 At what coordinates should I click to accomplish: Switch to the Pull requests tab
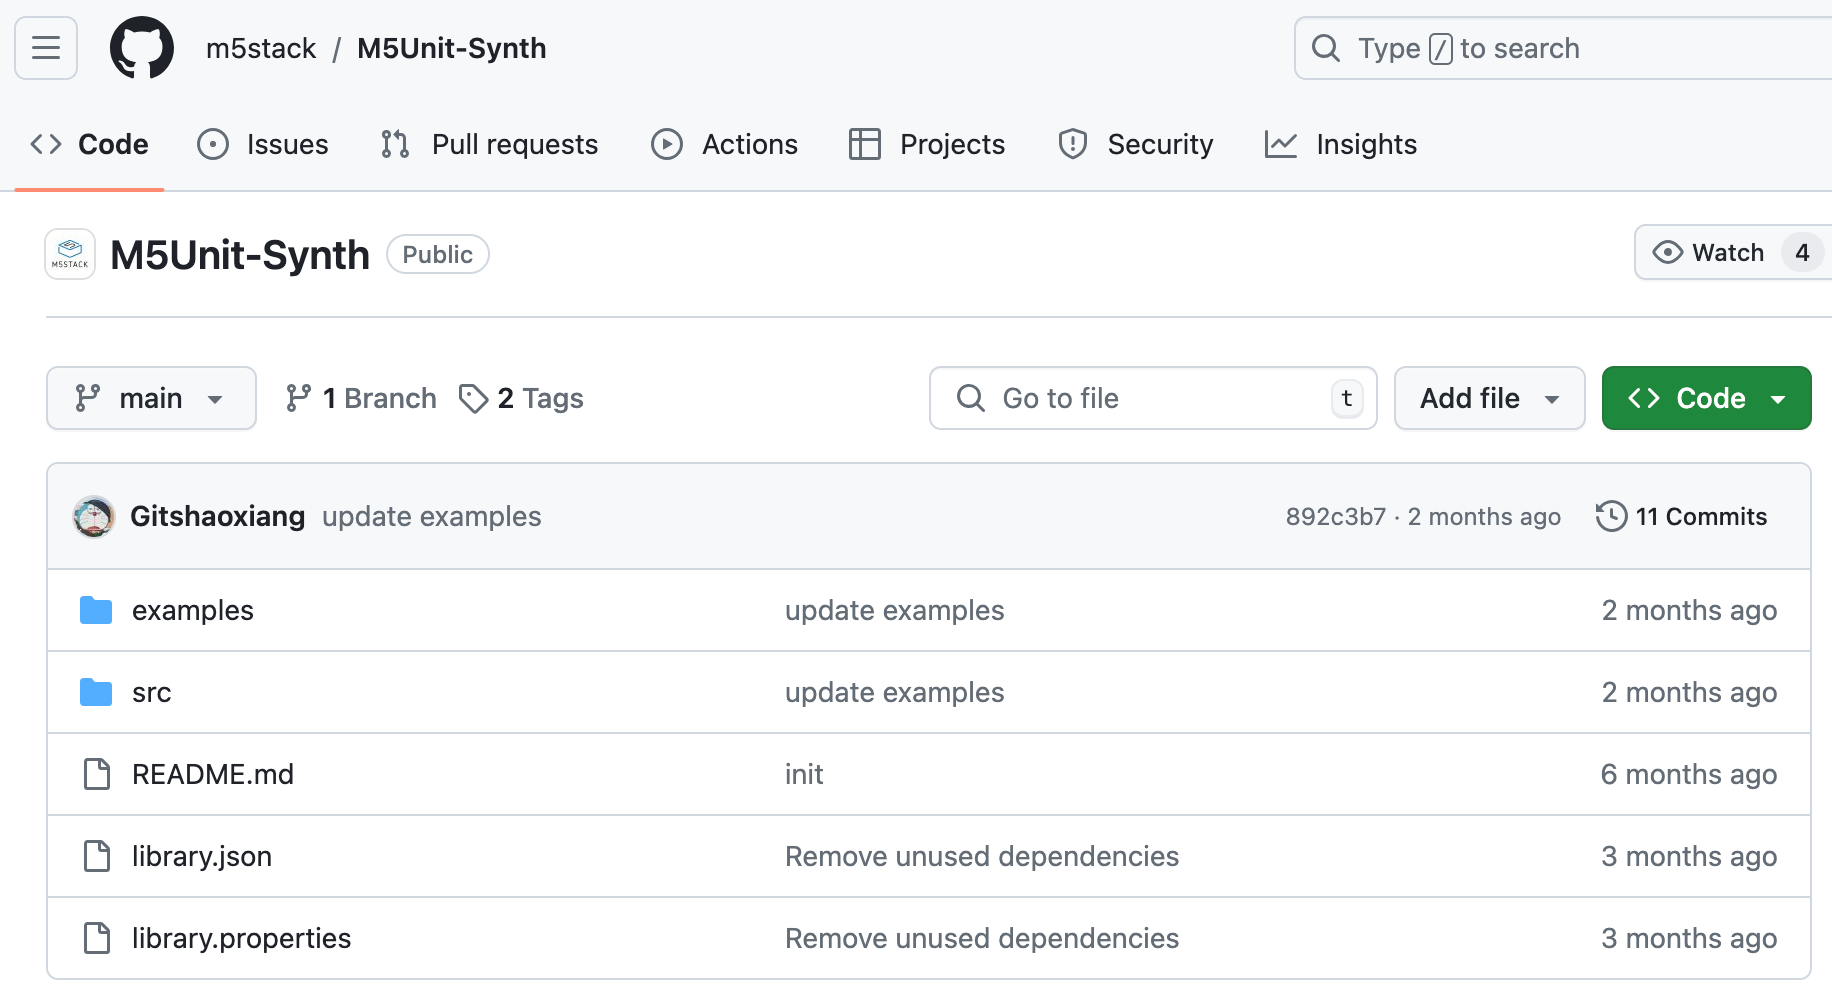(x=489, y=144)
